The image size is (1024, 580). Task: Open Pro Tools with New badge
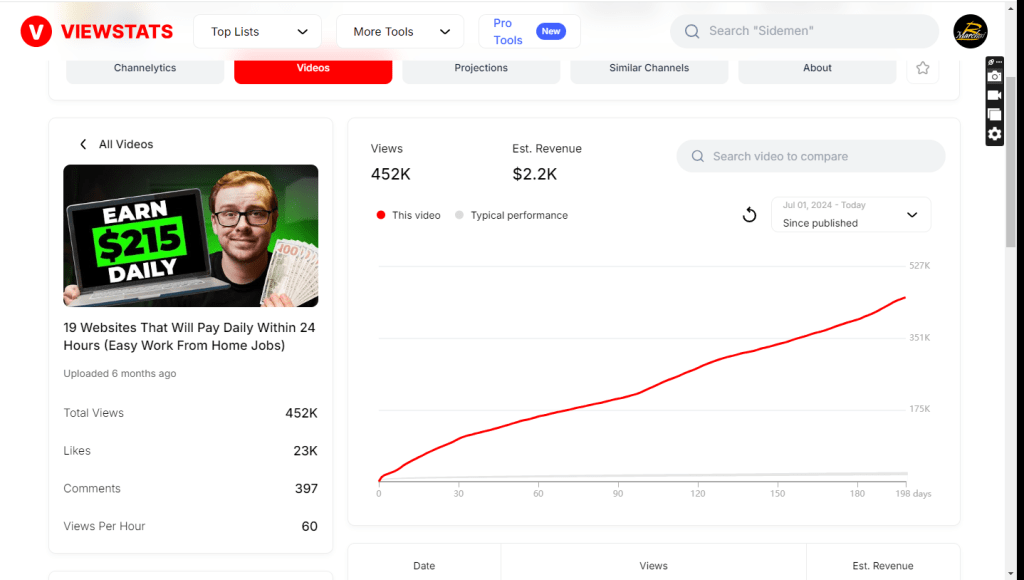click(529, 31)
